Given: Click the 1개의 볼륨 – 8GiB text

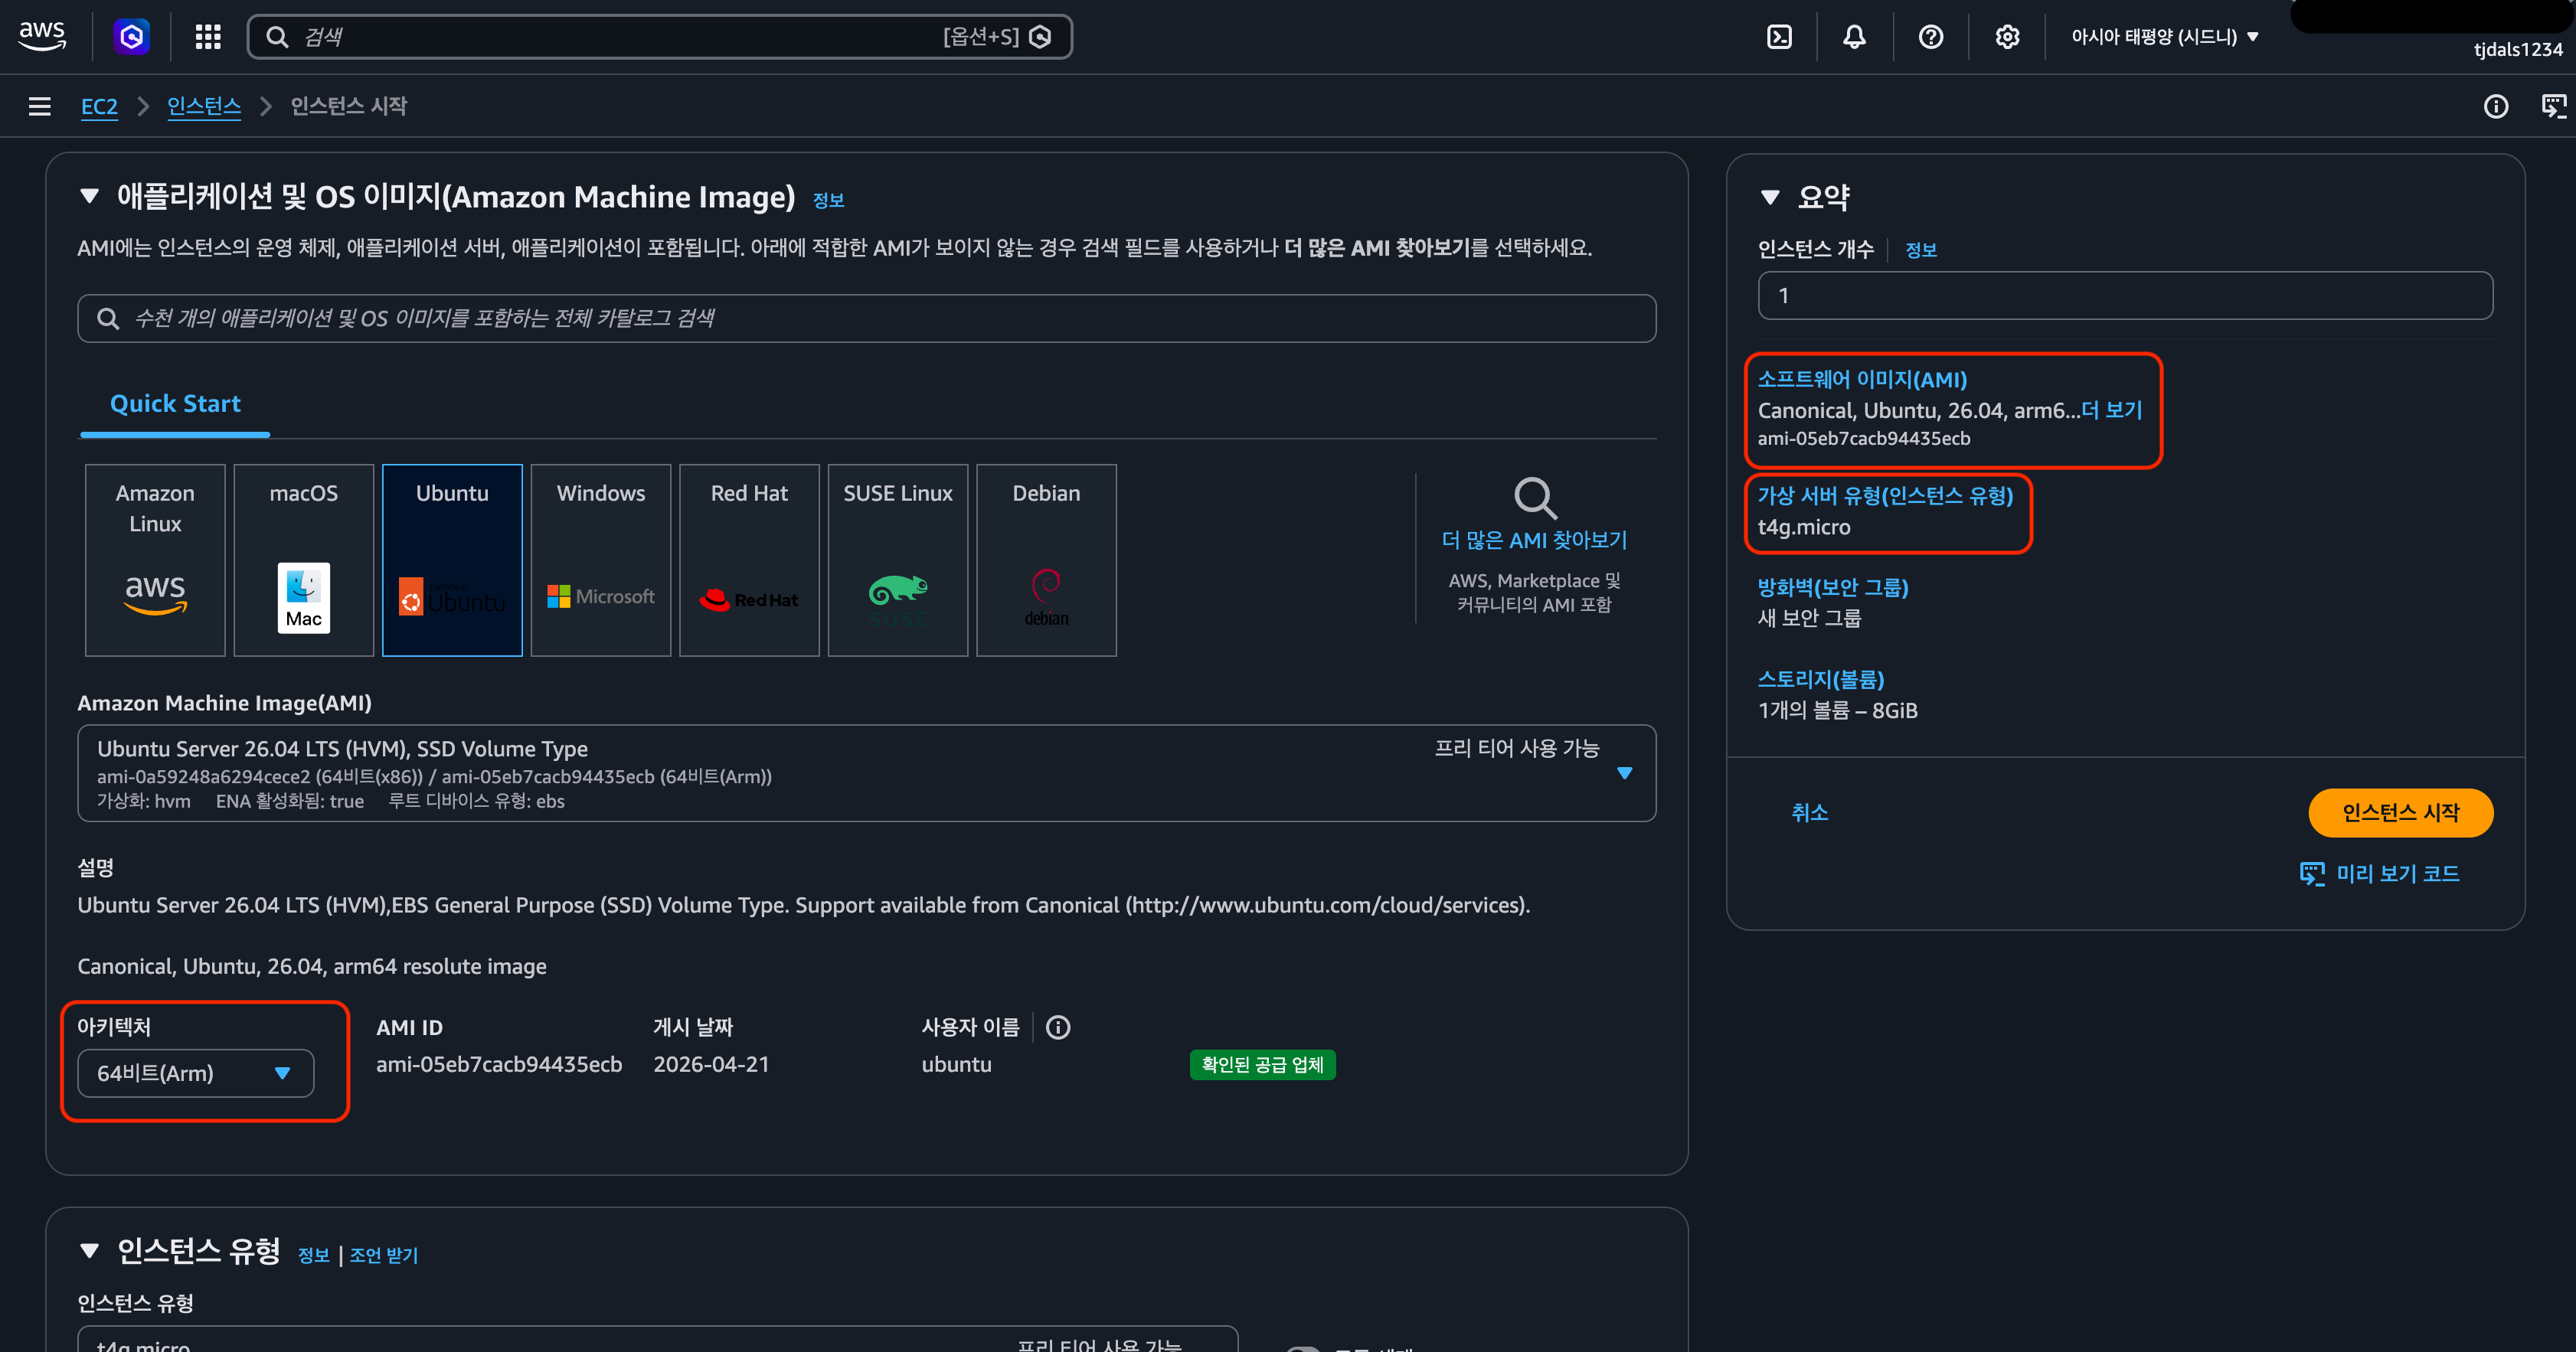Looking at the screenshot, I should (x=1837, y=710).
